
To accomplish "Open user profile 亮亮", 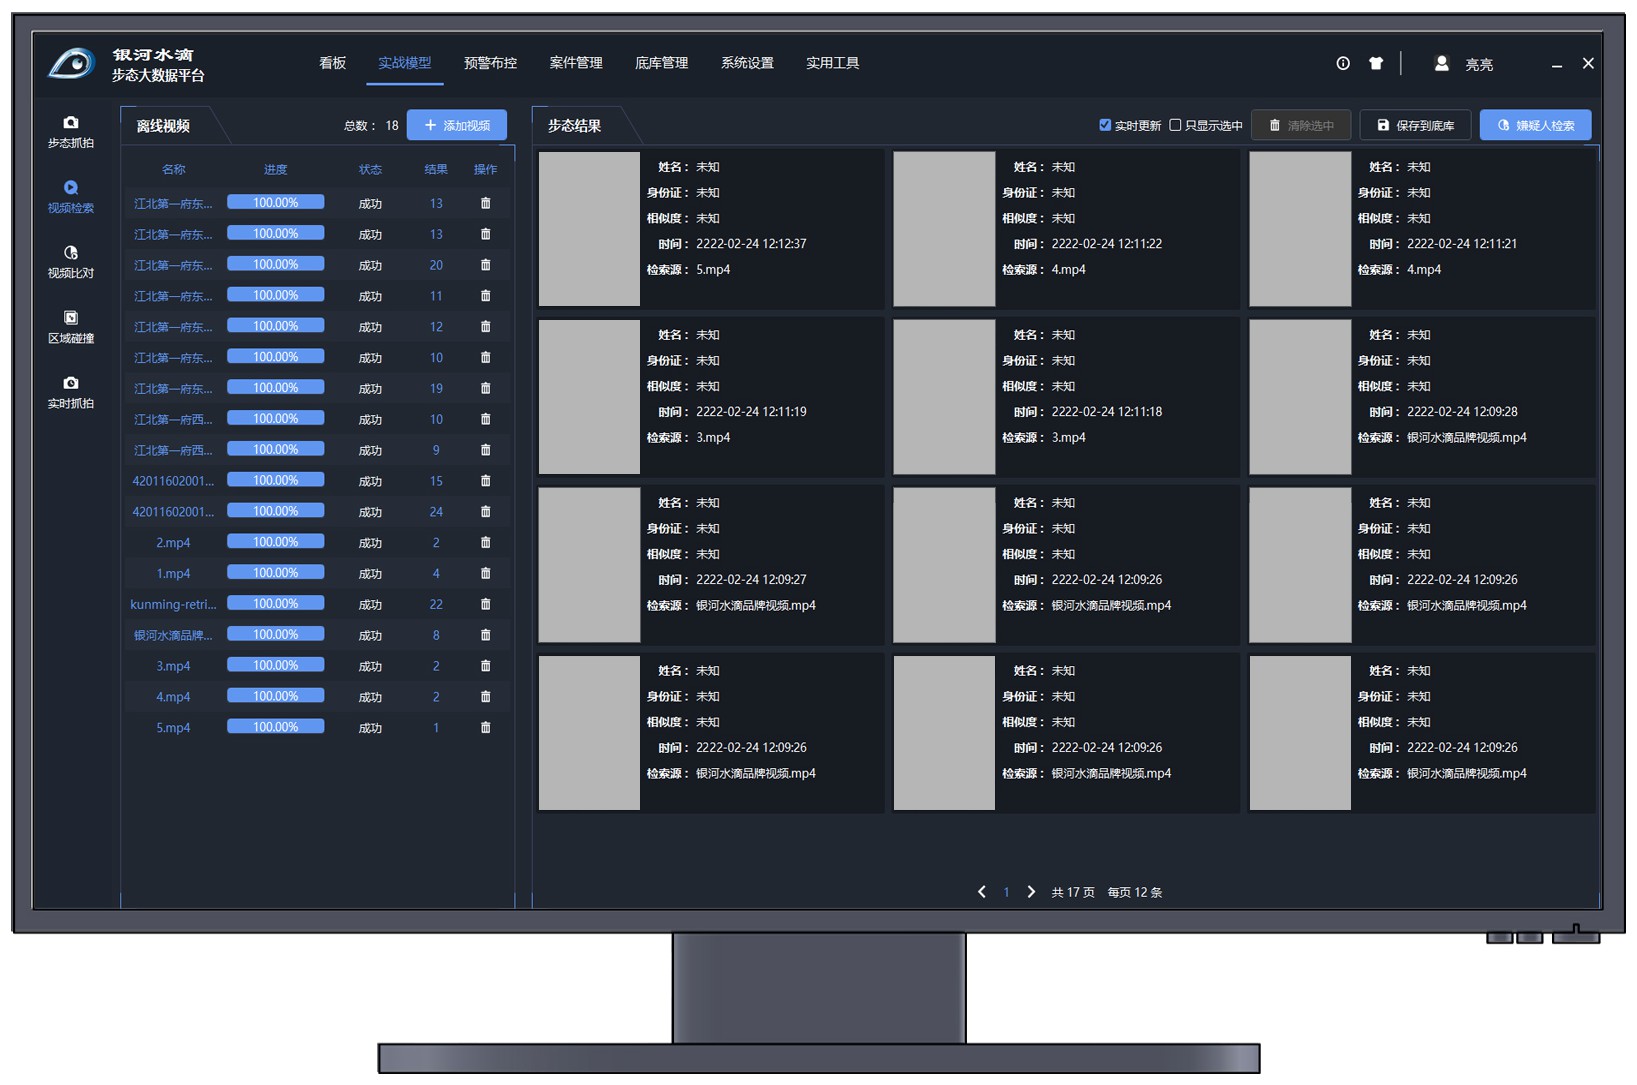I will click(1464, 64).
